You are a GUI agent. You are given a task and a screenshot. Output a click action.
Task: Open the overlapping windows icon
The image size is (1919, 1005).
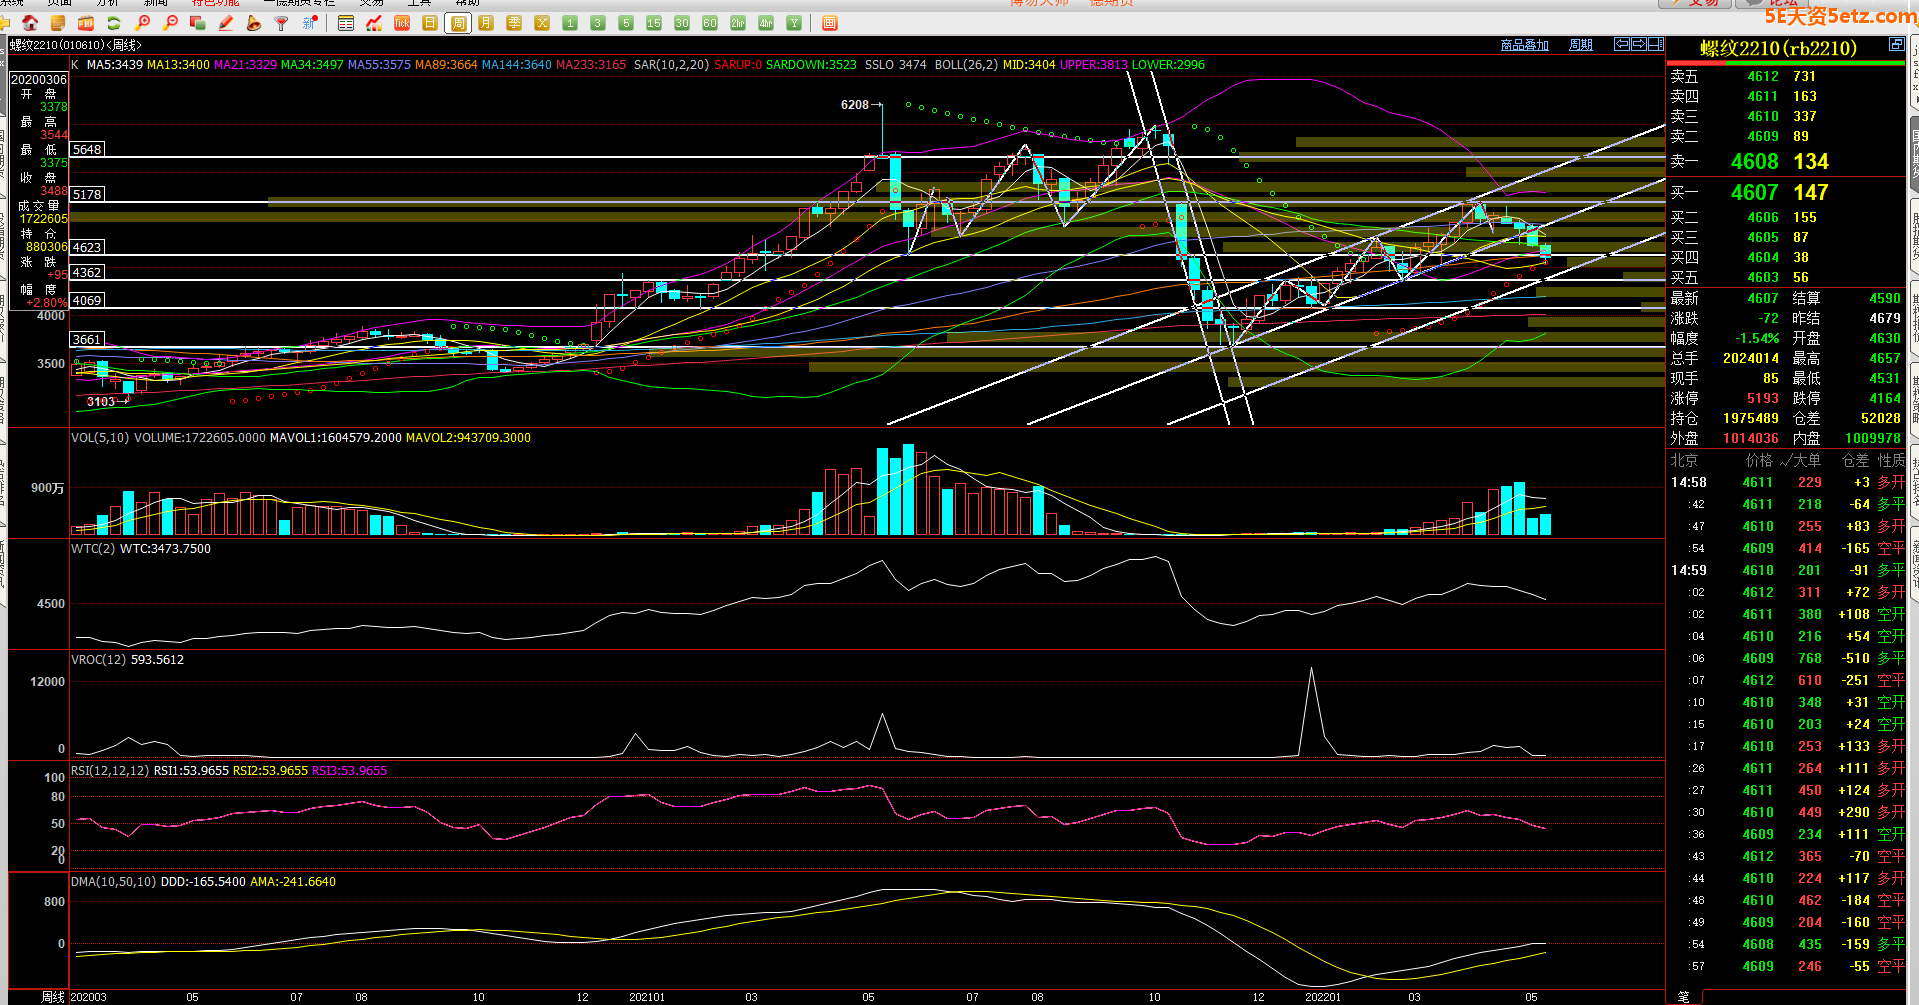(198, 23)
